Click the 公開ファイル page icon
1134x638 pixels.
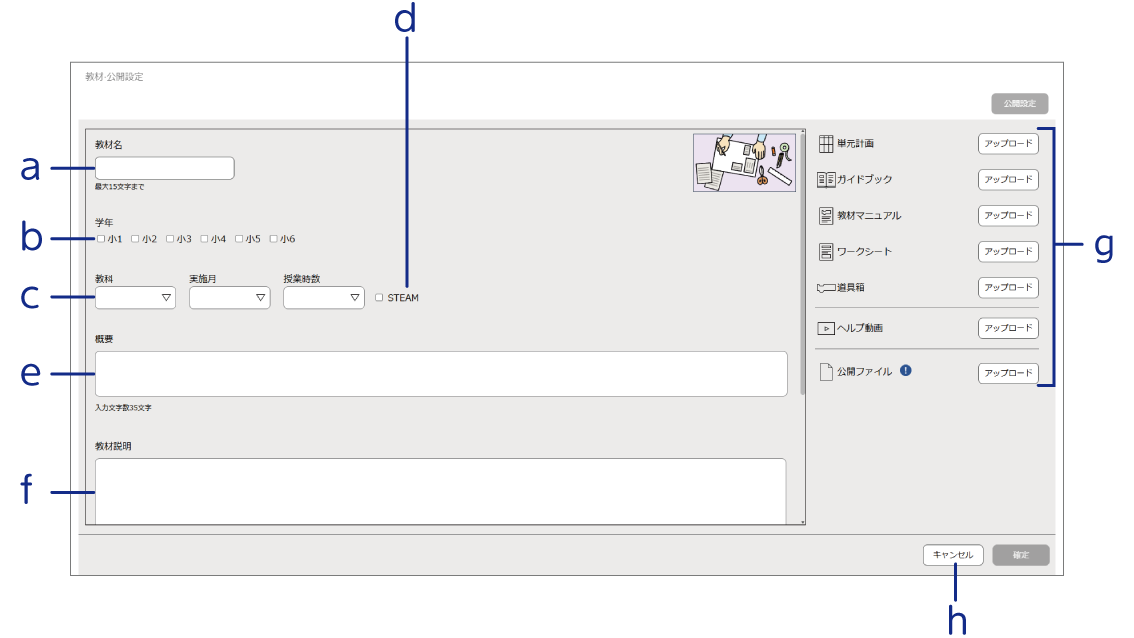[x=825, y=372]
